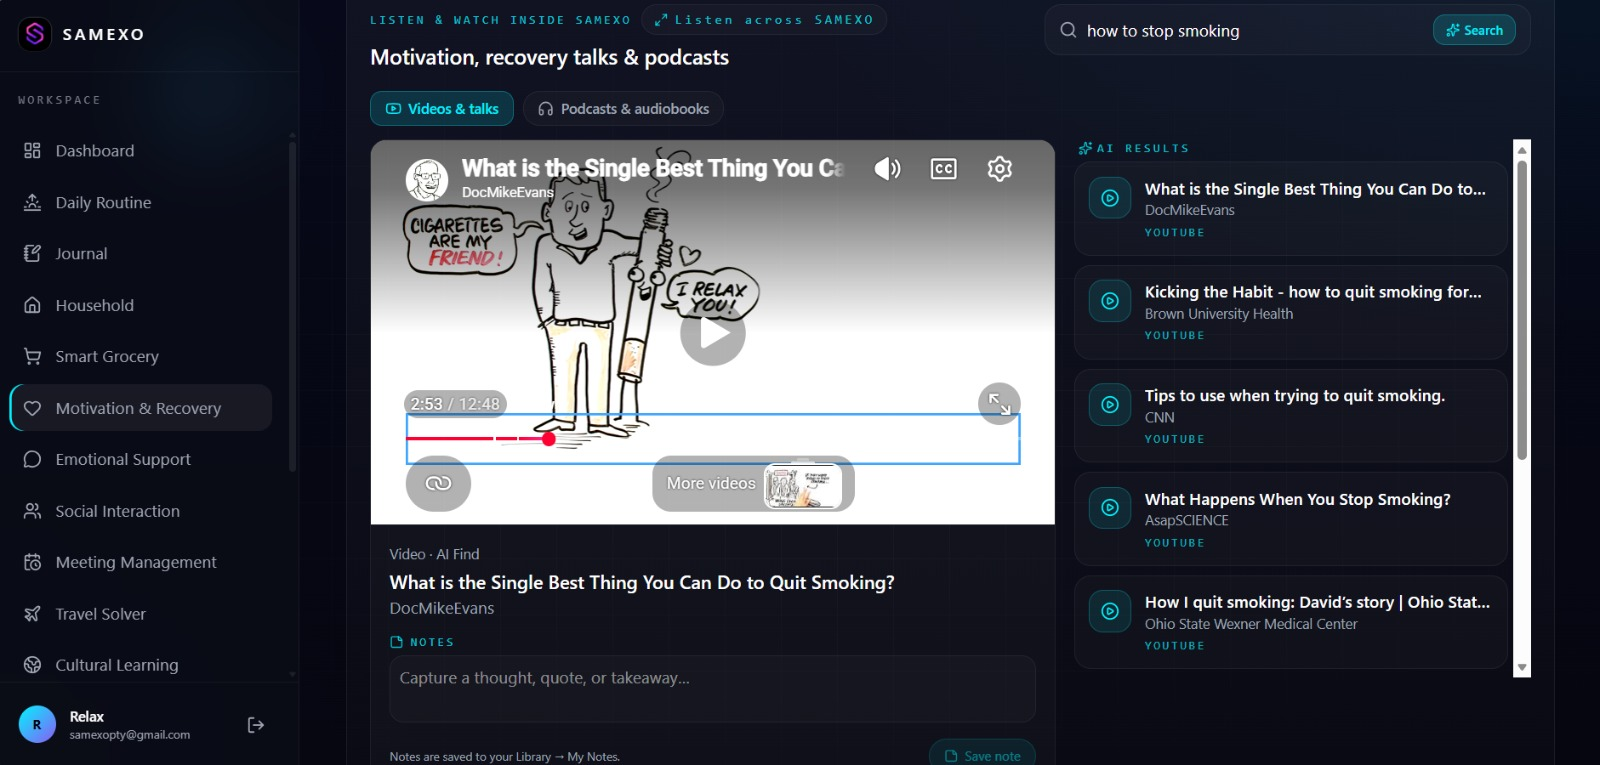Open the video settings gear
Screen dimensions: 1600x765
[x=999, y=169]
